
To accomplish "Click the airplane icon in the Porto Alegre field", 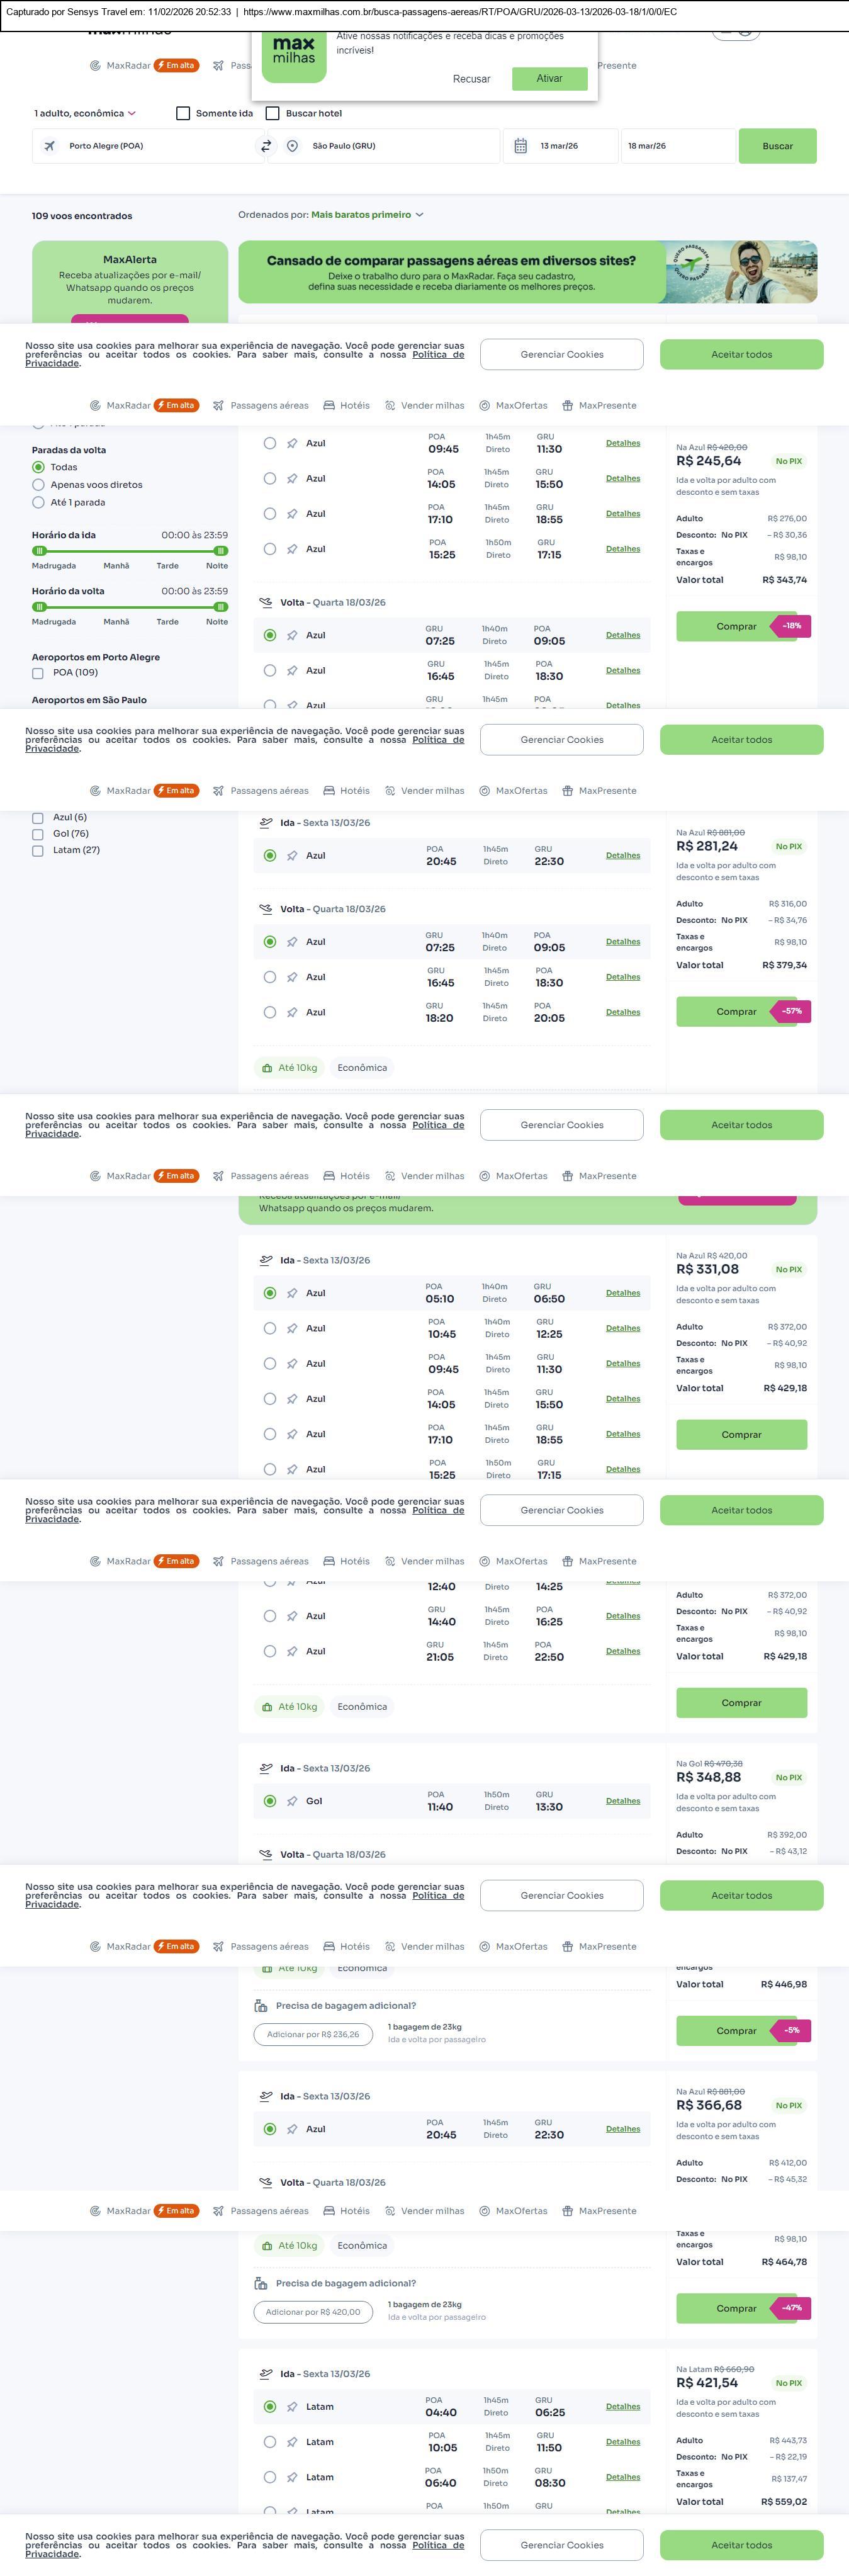I will tap(50, 146).
